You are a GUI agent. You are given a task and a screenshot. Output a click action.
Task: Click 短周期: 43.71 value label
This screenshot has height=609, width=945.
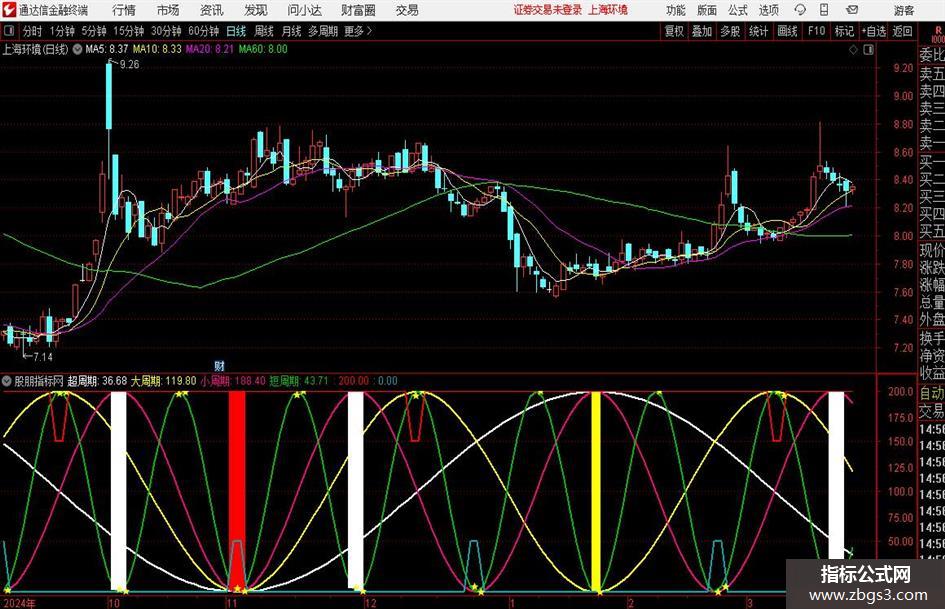(299, 381)
